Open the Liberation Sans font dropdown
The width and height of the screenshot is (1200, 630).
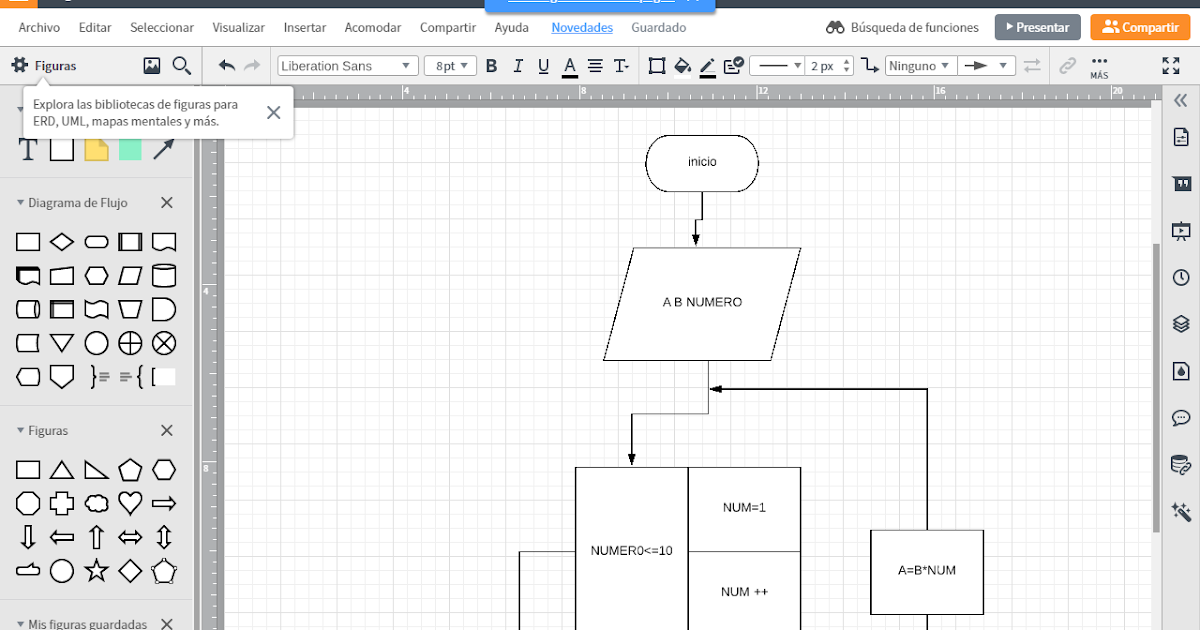pos(346,65)
